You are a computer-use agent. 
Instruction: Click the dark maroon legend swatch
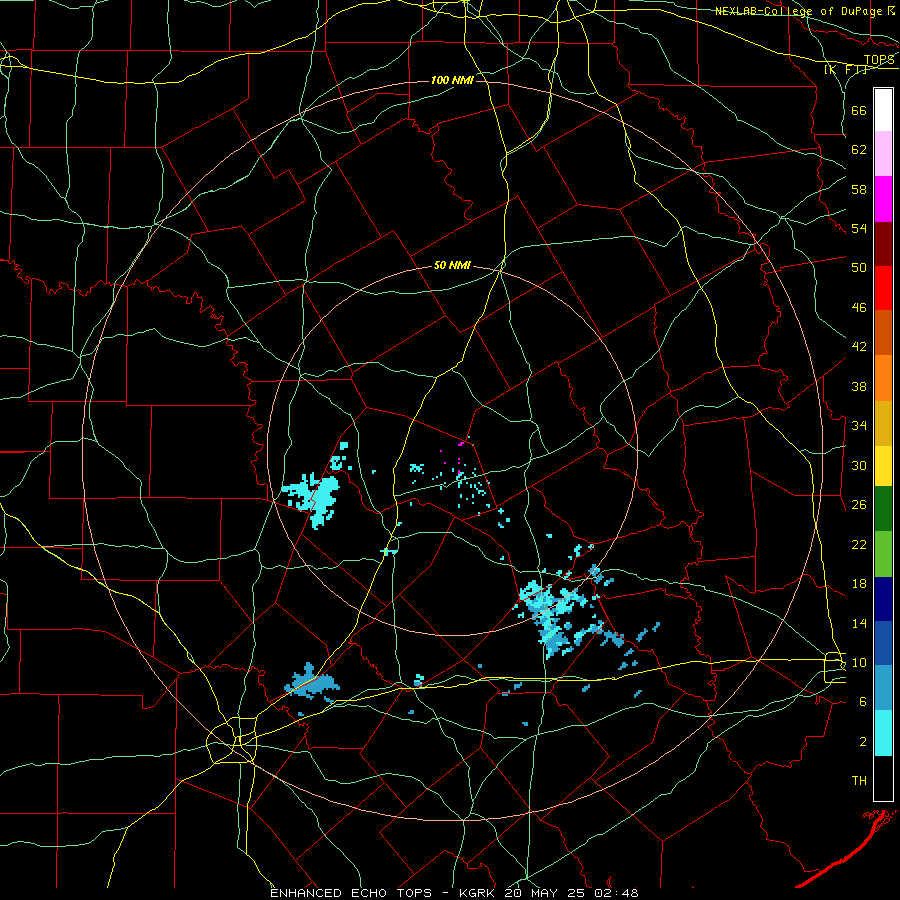pyautogui.click(x=883, y=244)
